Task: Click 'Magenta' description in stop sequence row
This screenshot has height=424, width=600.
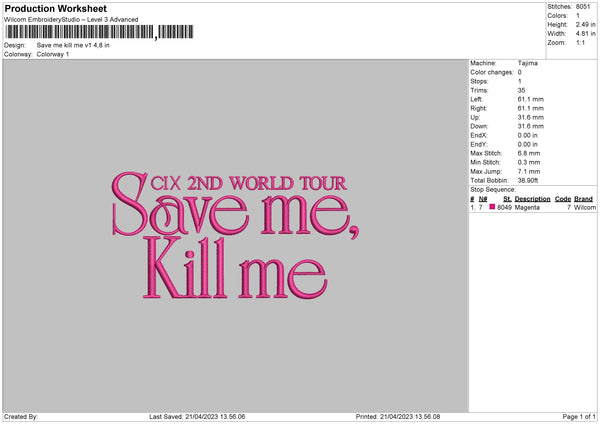Action: (x=527, y=207)
